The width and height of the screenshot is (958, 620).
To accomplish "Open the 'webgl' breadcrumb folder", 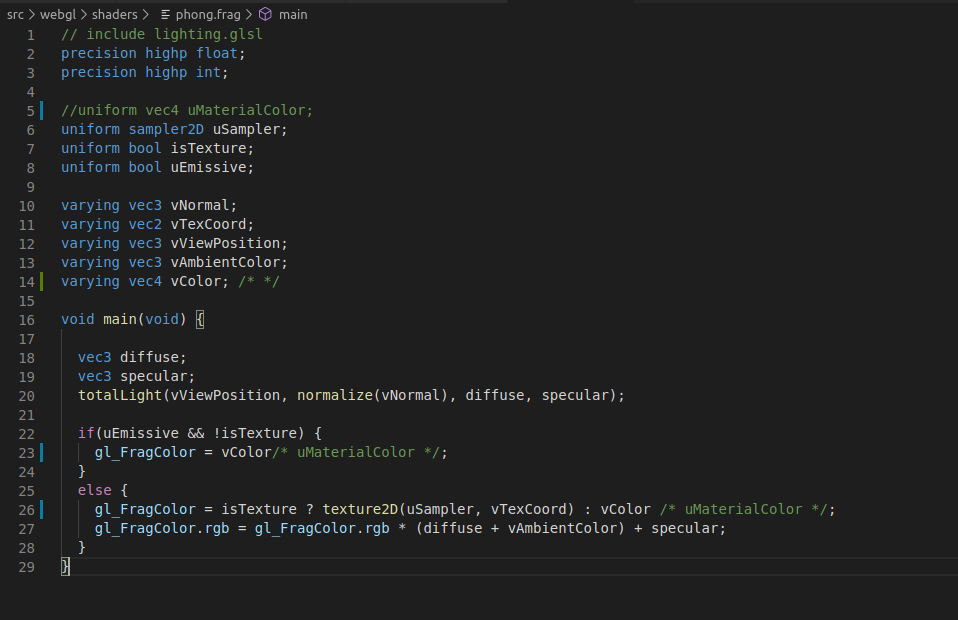I will pos(58,15).
